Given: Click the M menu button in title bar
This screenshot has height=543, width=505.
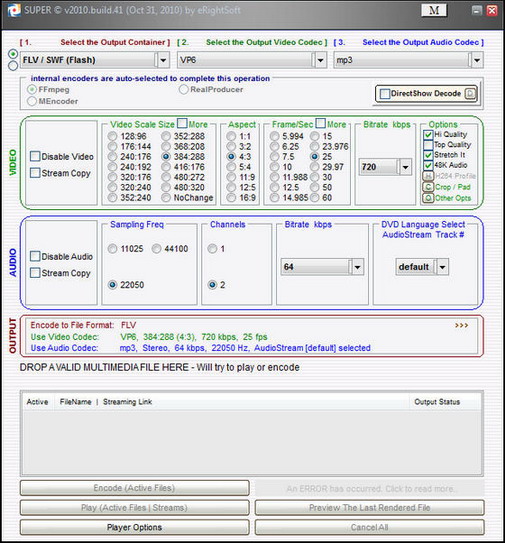Looking at the screenshot, I should [x=434, y=10].
